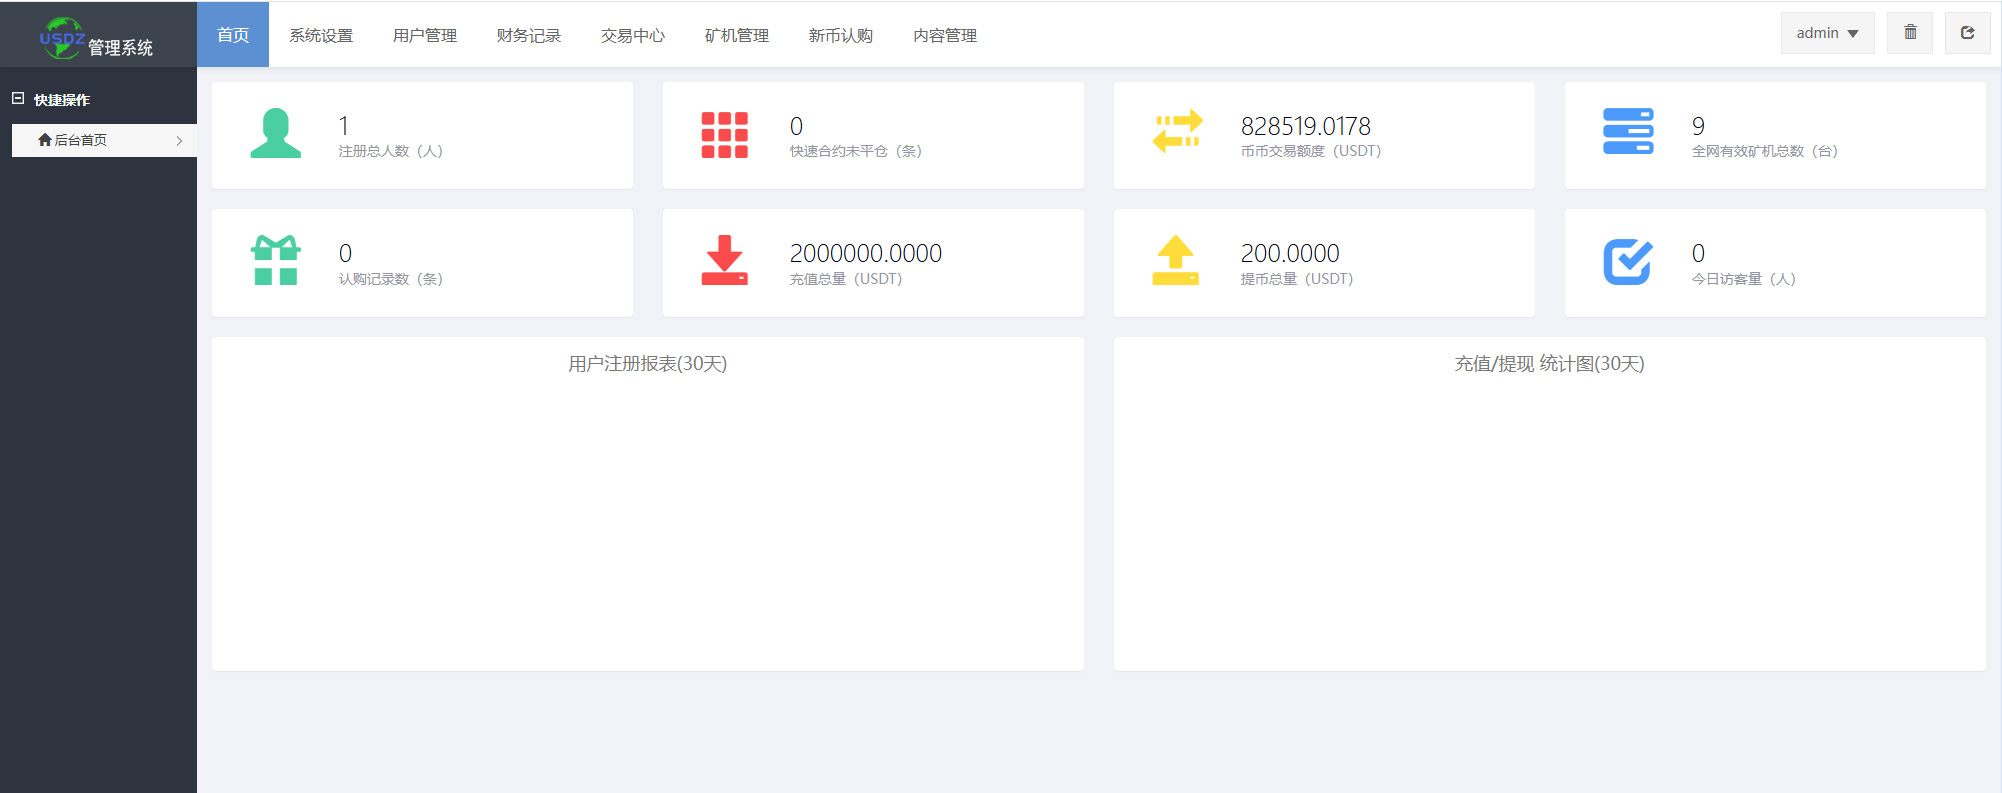Select the 交易中心 menu item

click(633, 35)
